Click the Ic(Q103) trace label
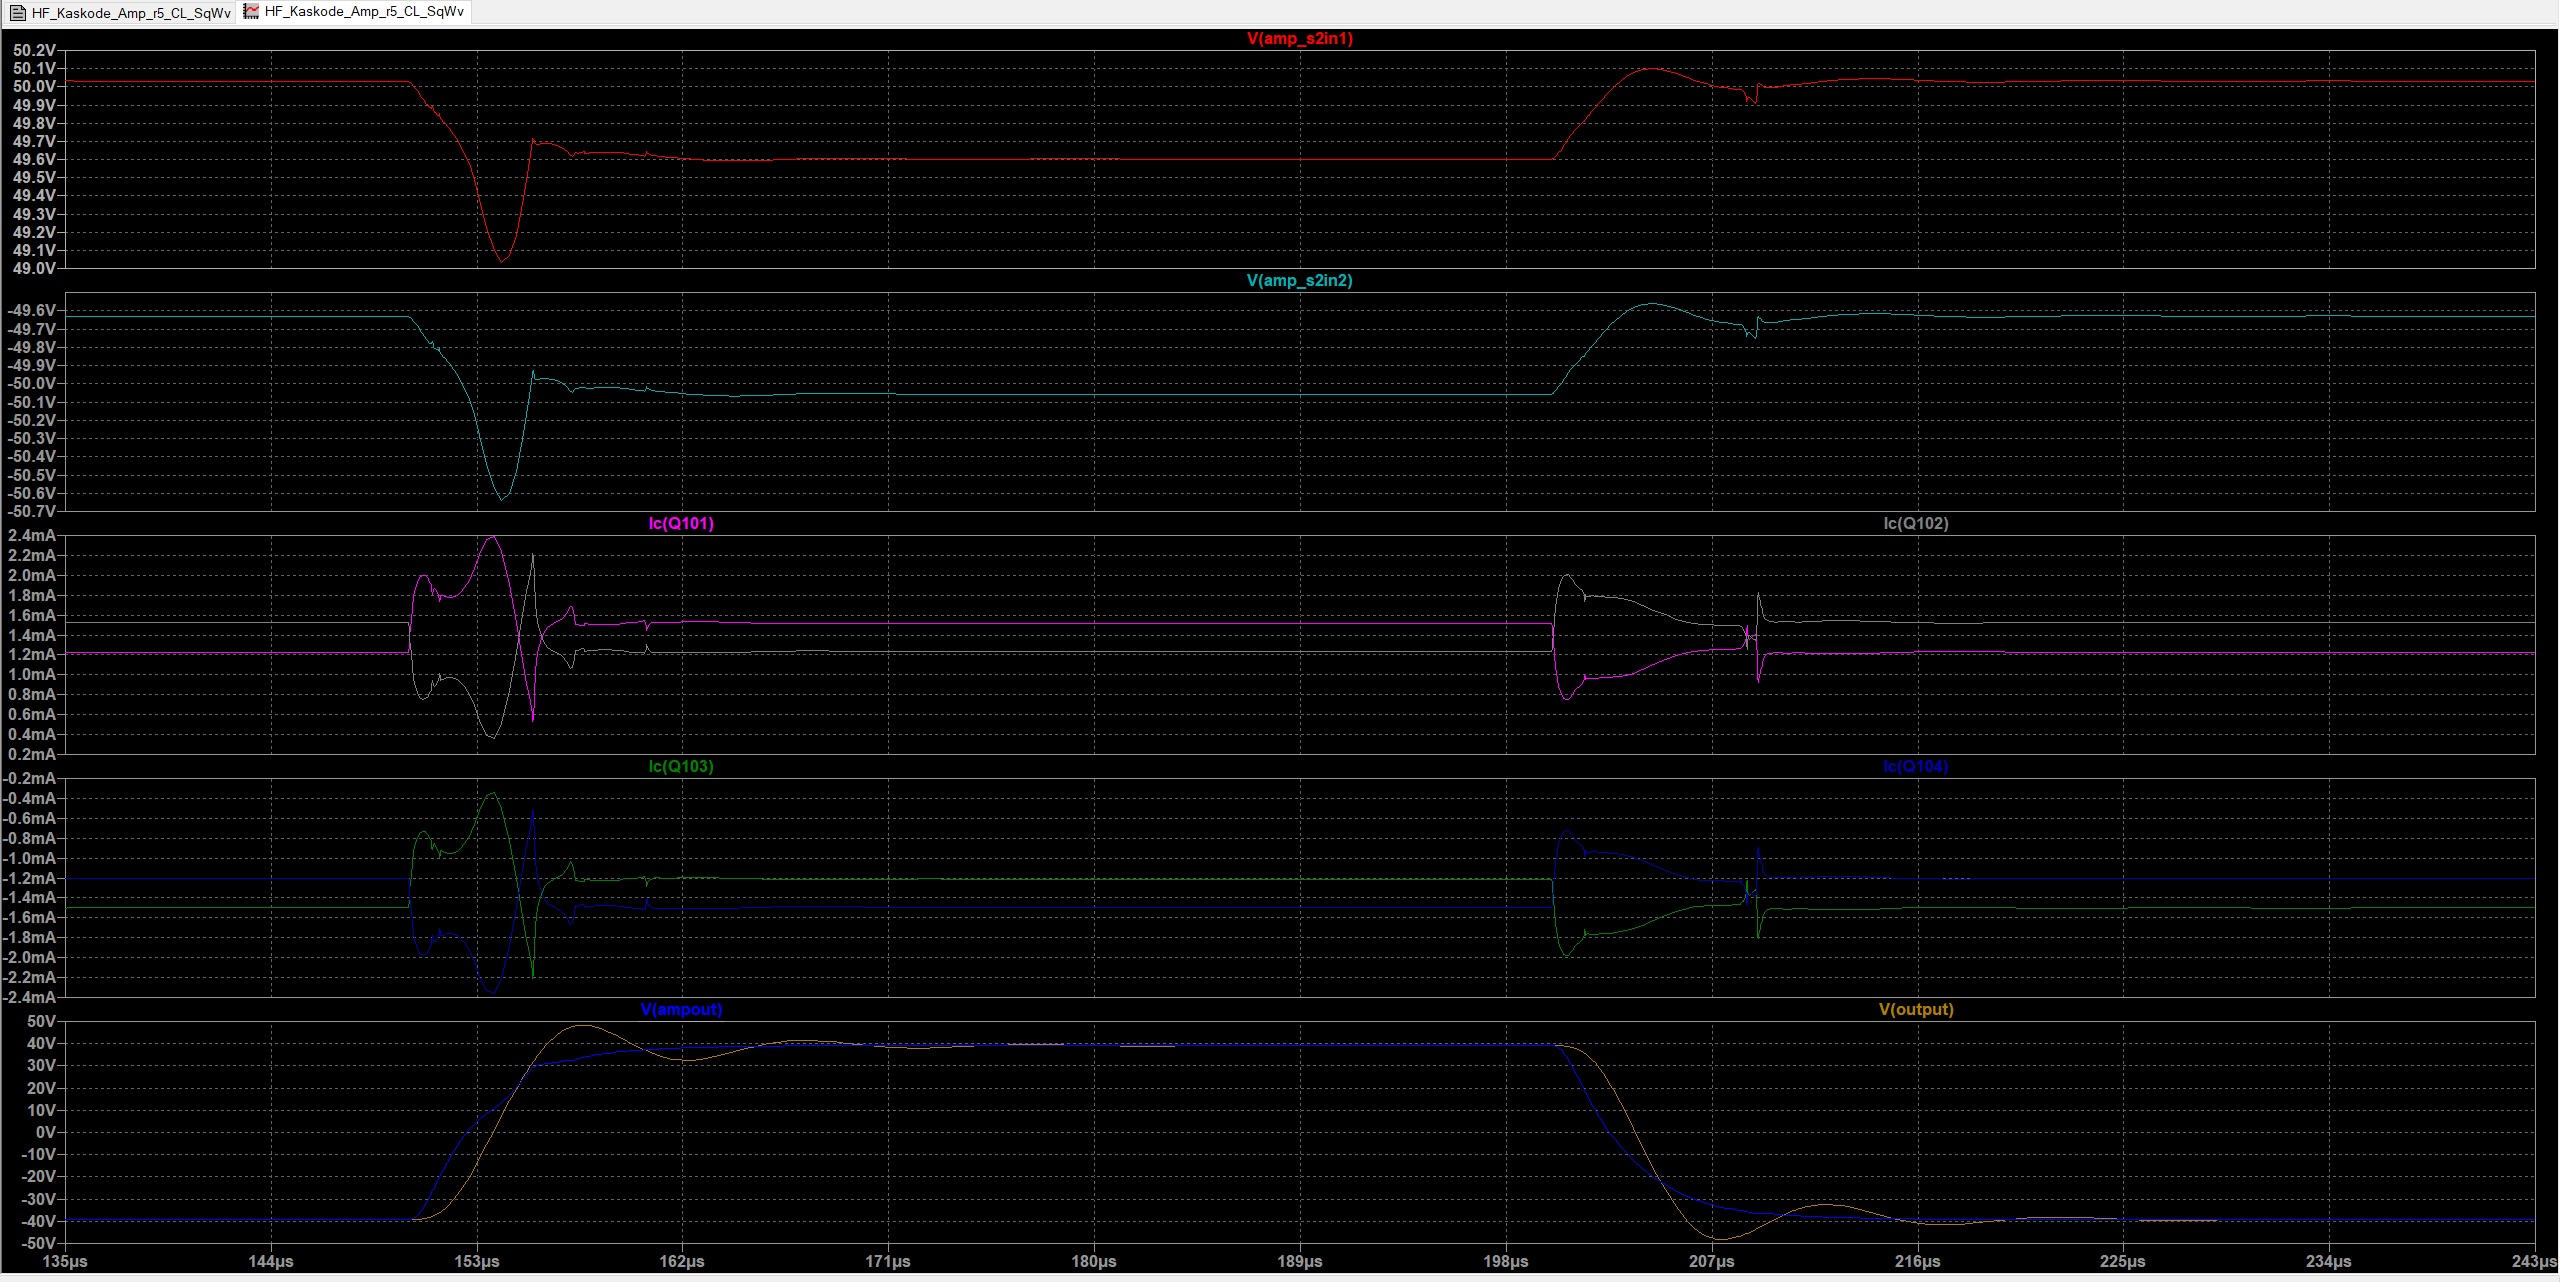 [681, 766]
